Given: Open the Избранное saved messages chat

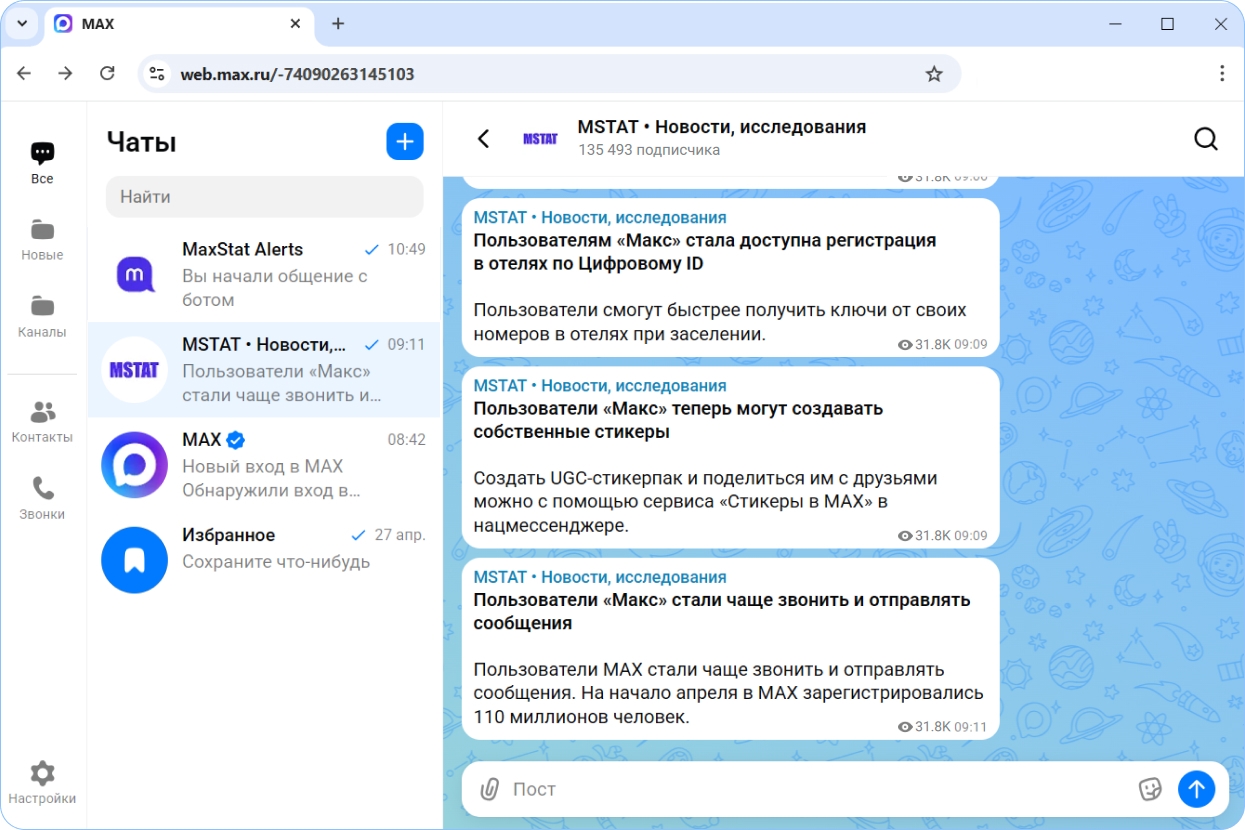Looking at the screenshot, I should click(x=264, y=560).
